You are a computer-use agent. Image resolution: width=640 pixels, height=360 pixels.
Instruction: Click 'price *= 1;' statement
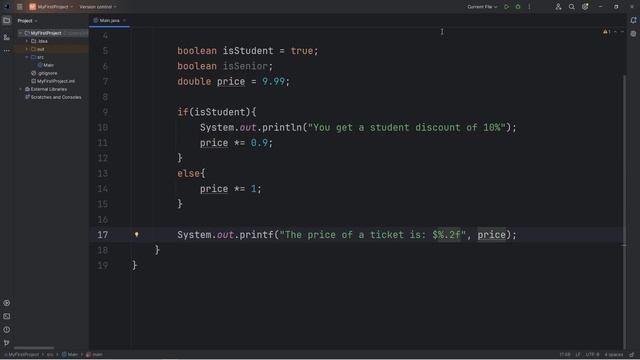click(x=231, y=189)
